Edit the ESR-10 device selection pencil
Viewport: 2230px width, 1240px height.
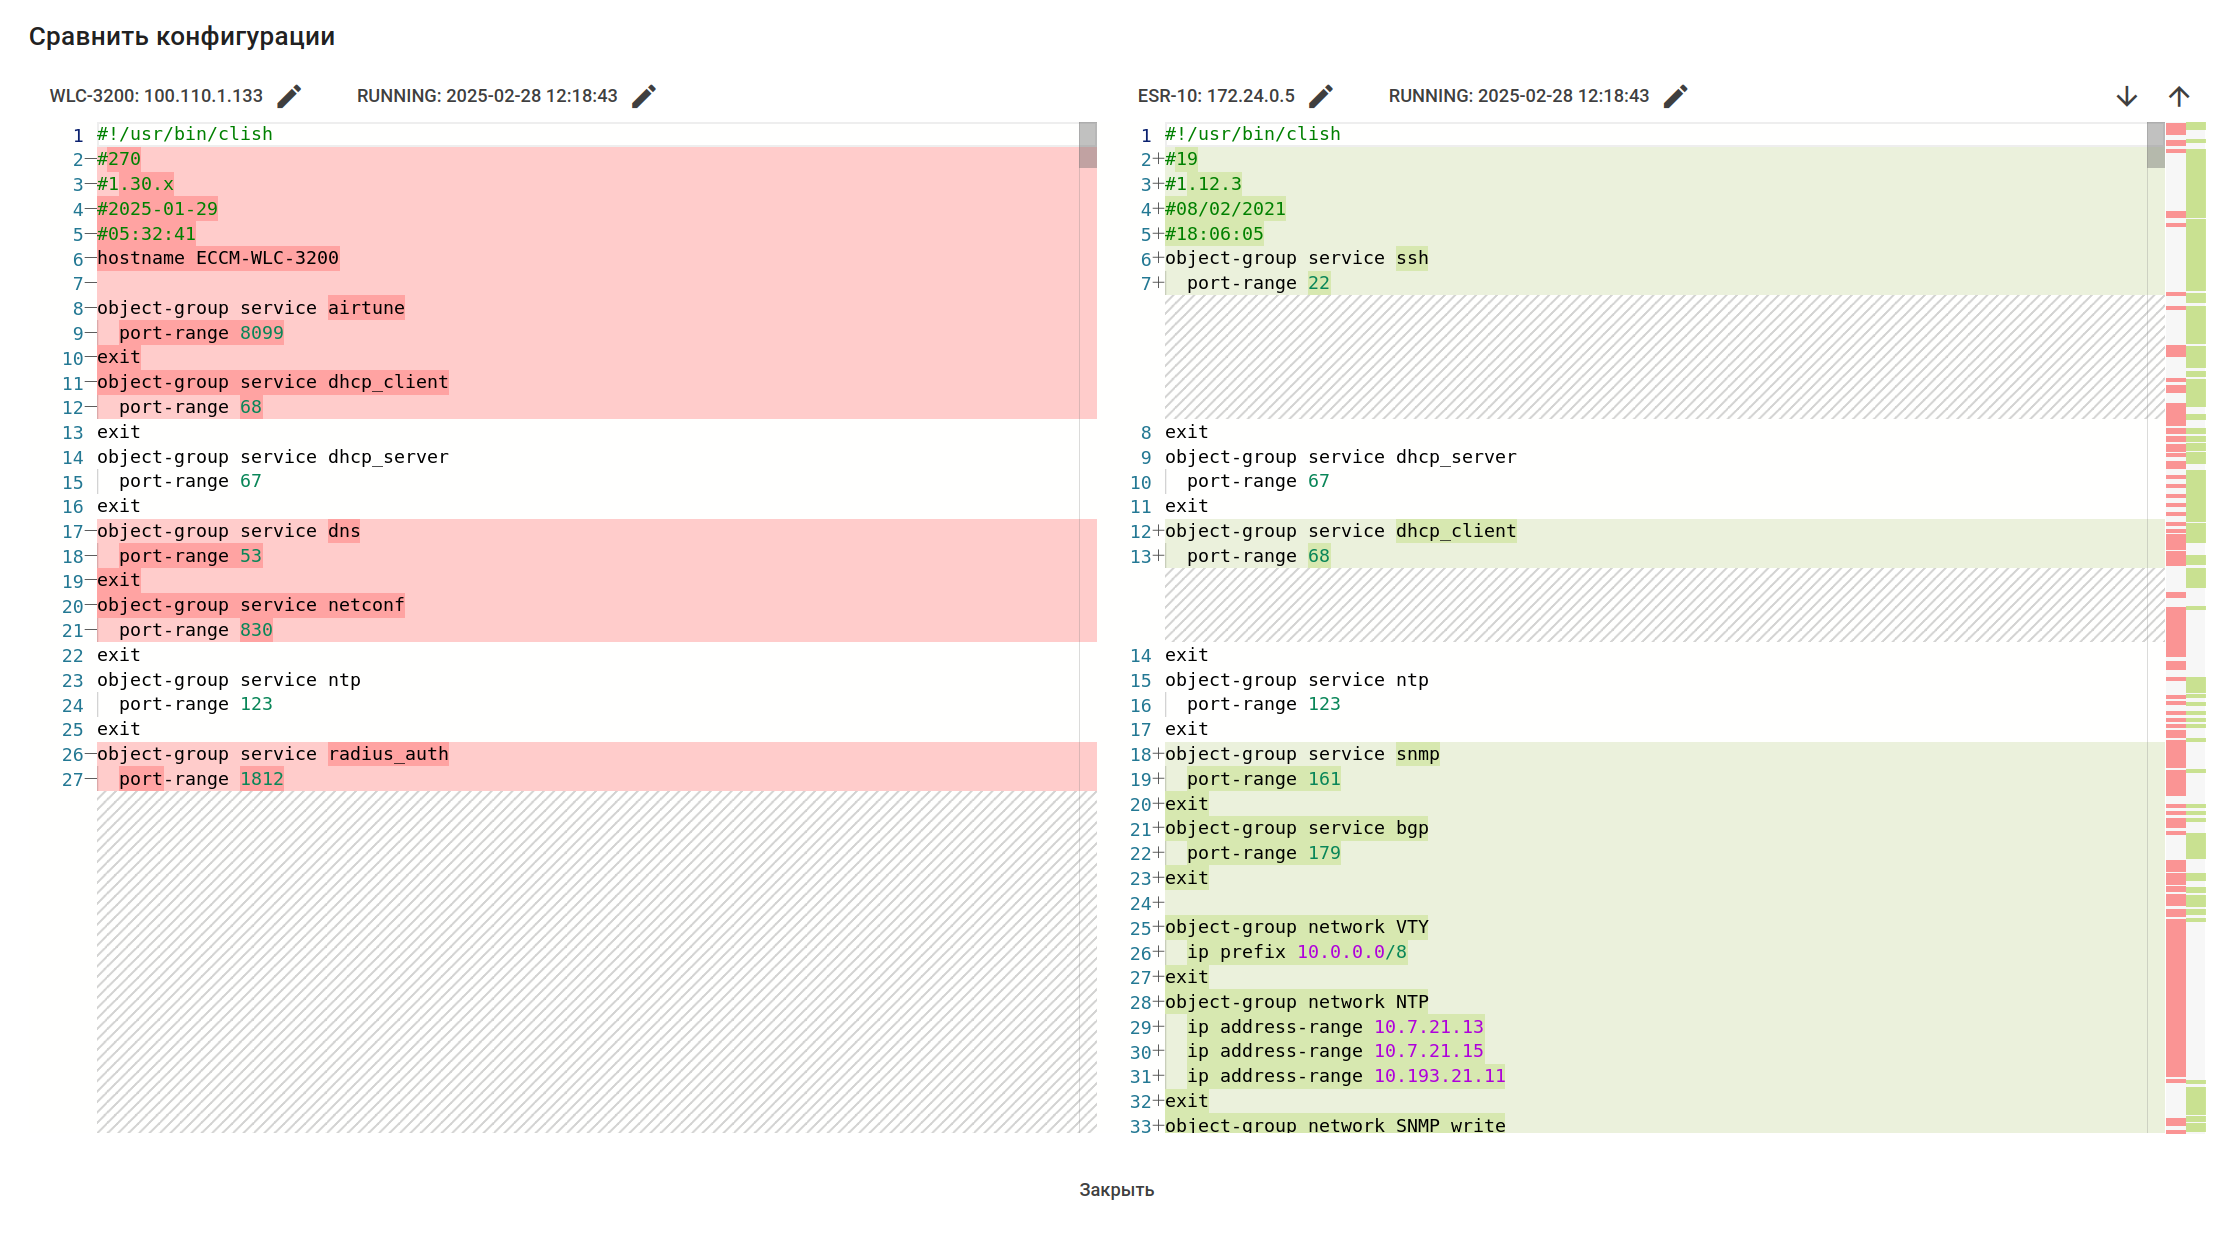tap(1321, 96)
